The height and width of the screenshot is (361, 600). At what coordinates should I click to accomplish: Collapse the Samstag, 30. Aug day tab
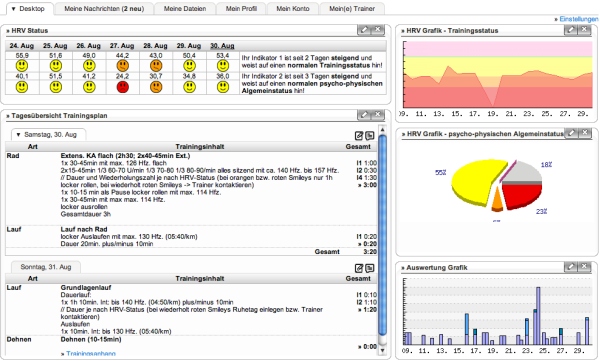pyautogui.click(x=18, y=135)
